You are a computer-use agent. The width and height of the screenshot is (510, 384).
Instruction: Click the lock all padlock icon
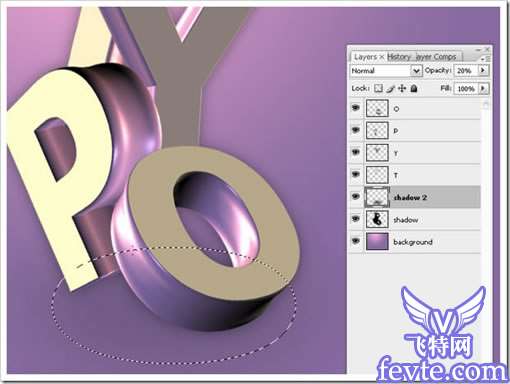click(x=414, y=88)
